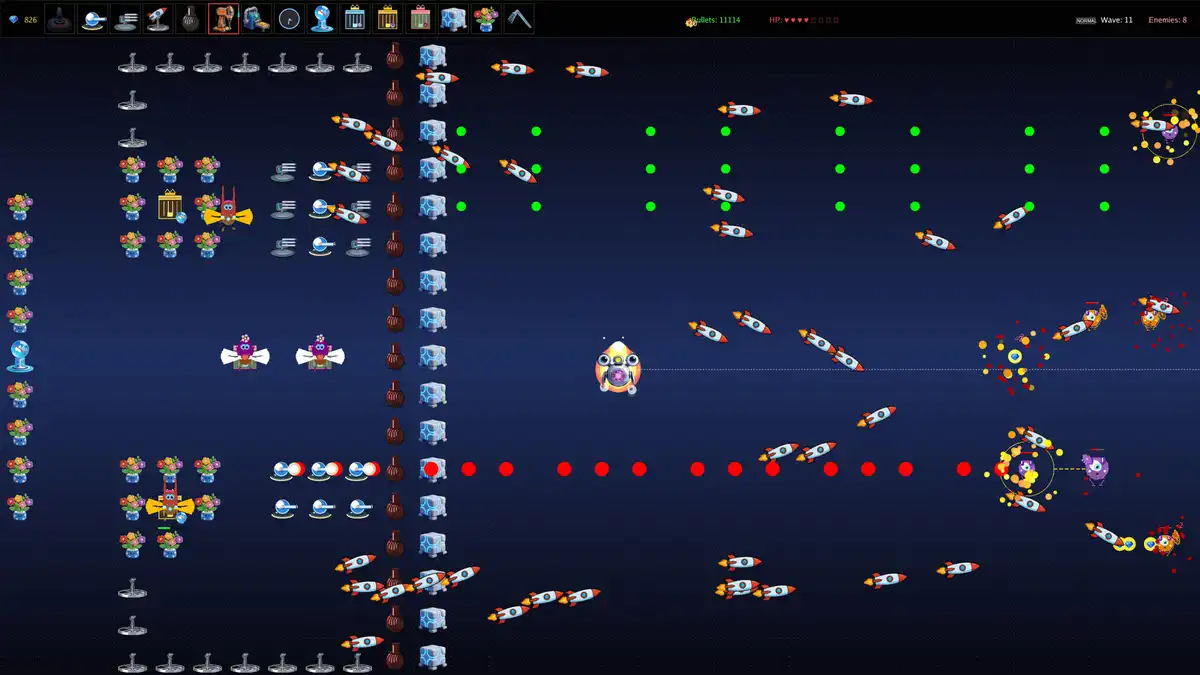Viewport: 1200px width, 675px height.
Task: Choose the dark bomb item in toolbar
Action: pyautogui.click(x=191, y=18)
